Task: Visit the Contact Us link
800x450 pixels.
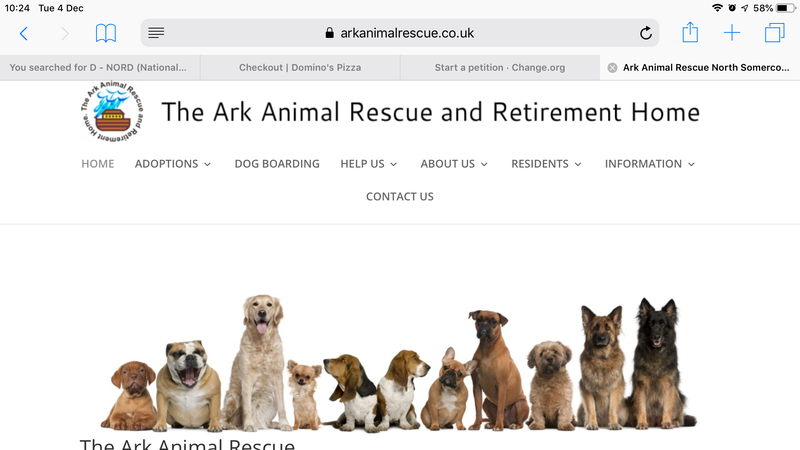Action: pyautogui.click(x=400, y=196)
